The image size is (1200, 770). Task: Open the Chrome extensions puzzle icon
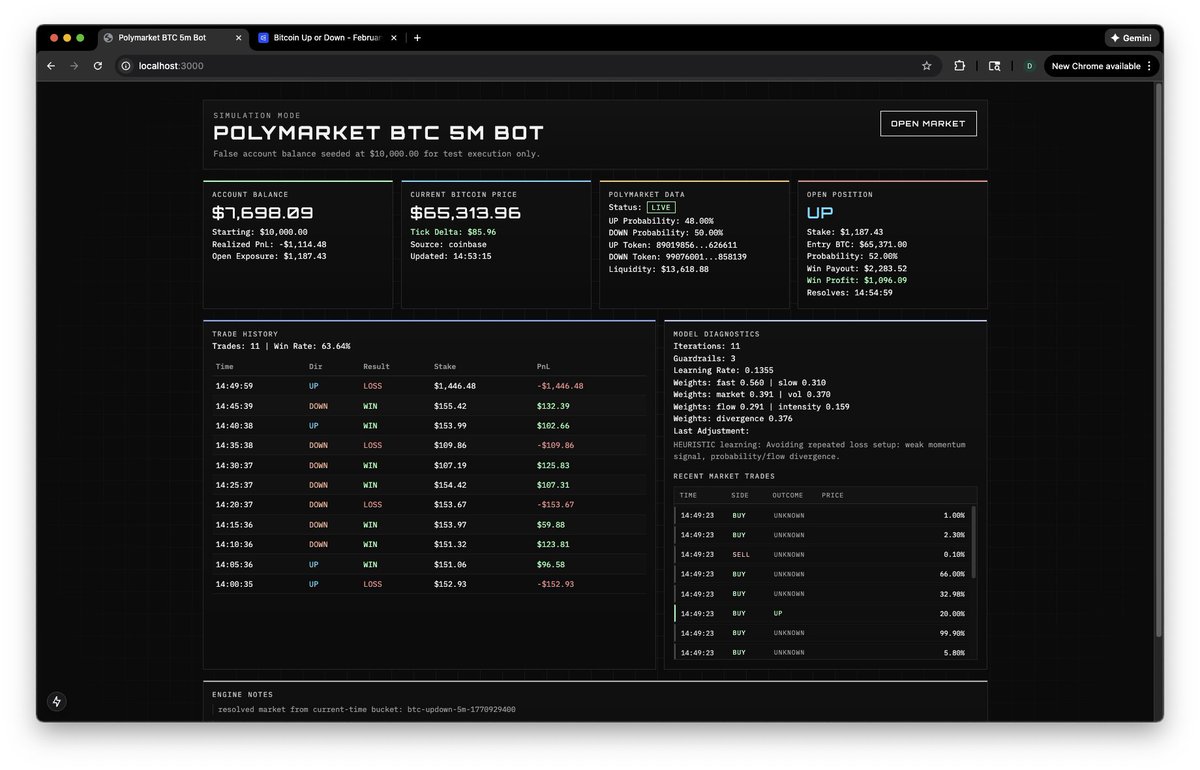(960, 66)
